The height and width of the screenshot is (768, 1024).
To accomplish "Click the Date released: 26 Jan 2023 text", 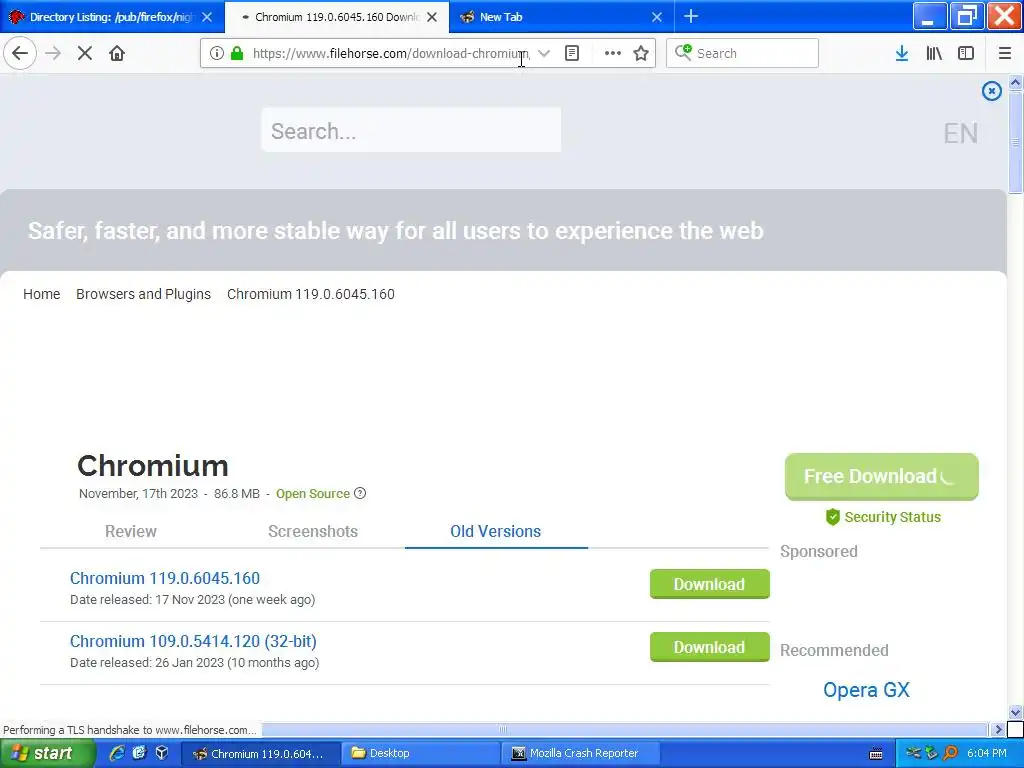I will pyautogui.click(x=195, y=663).
